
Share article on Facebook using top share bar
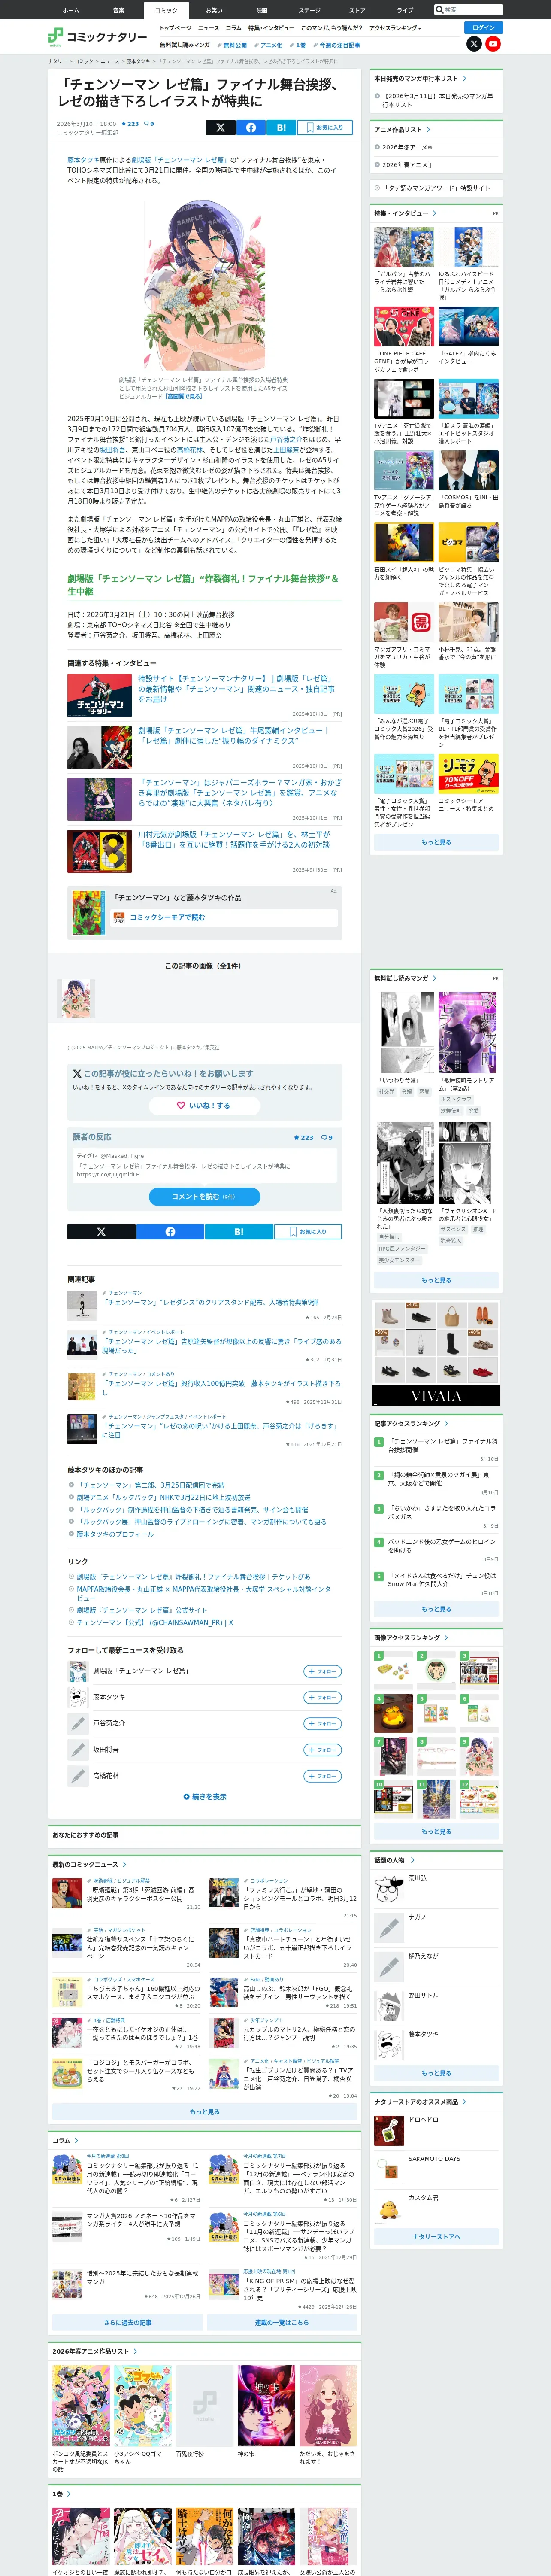250,127
